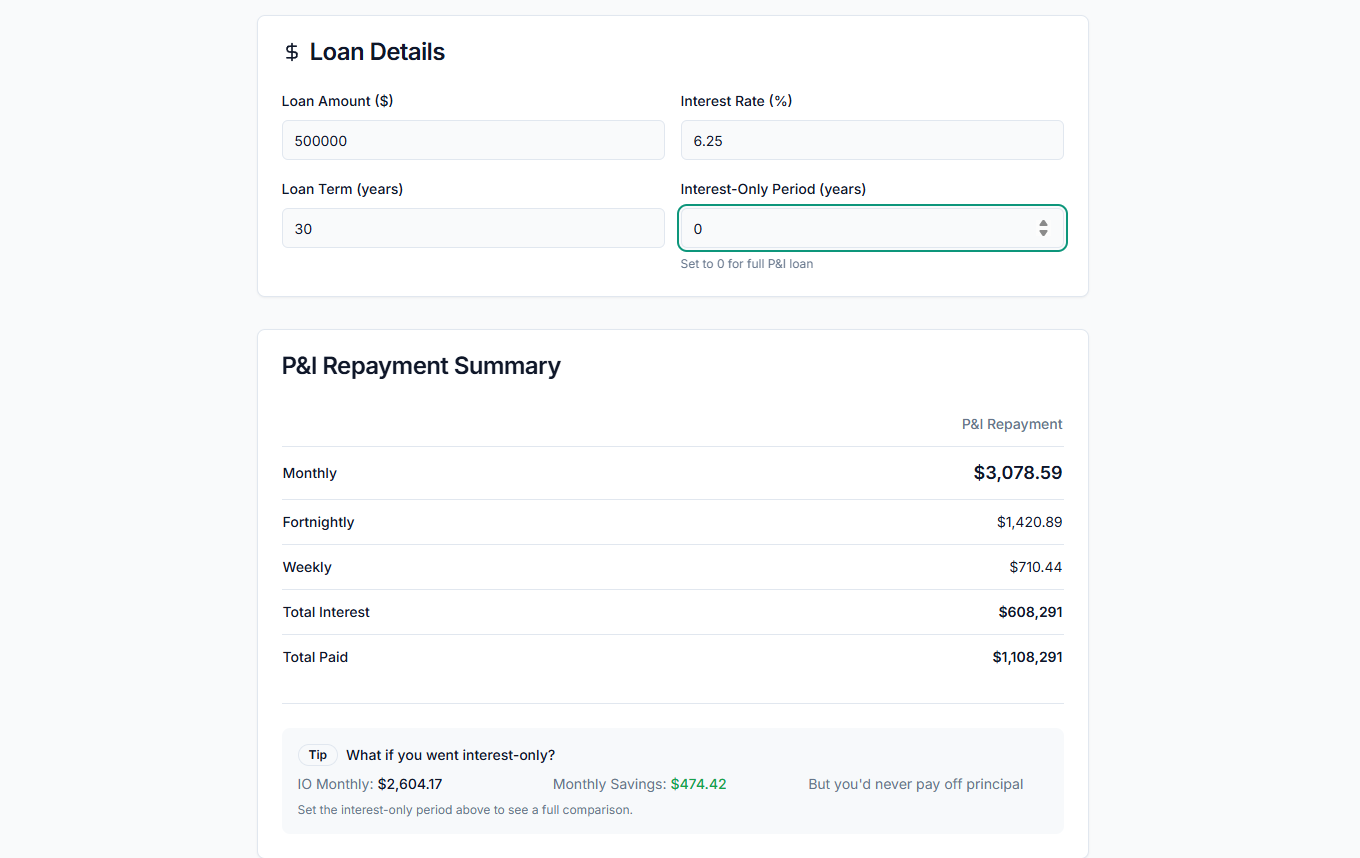This screenshot has height=858, width=1360.
Task: Click the Interest-Only Period stepper down arrow
Action: 1042,233
